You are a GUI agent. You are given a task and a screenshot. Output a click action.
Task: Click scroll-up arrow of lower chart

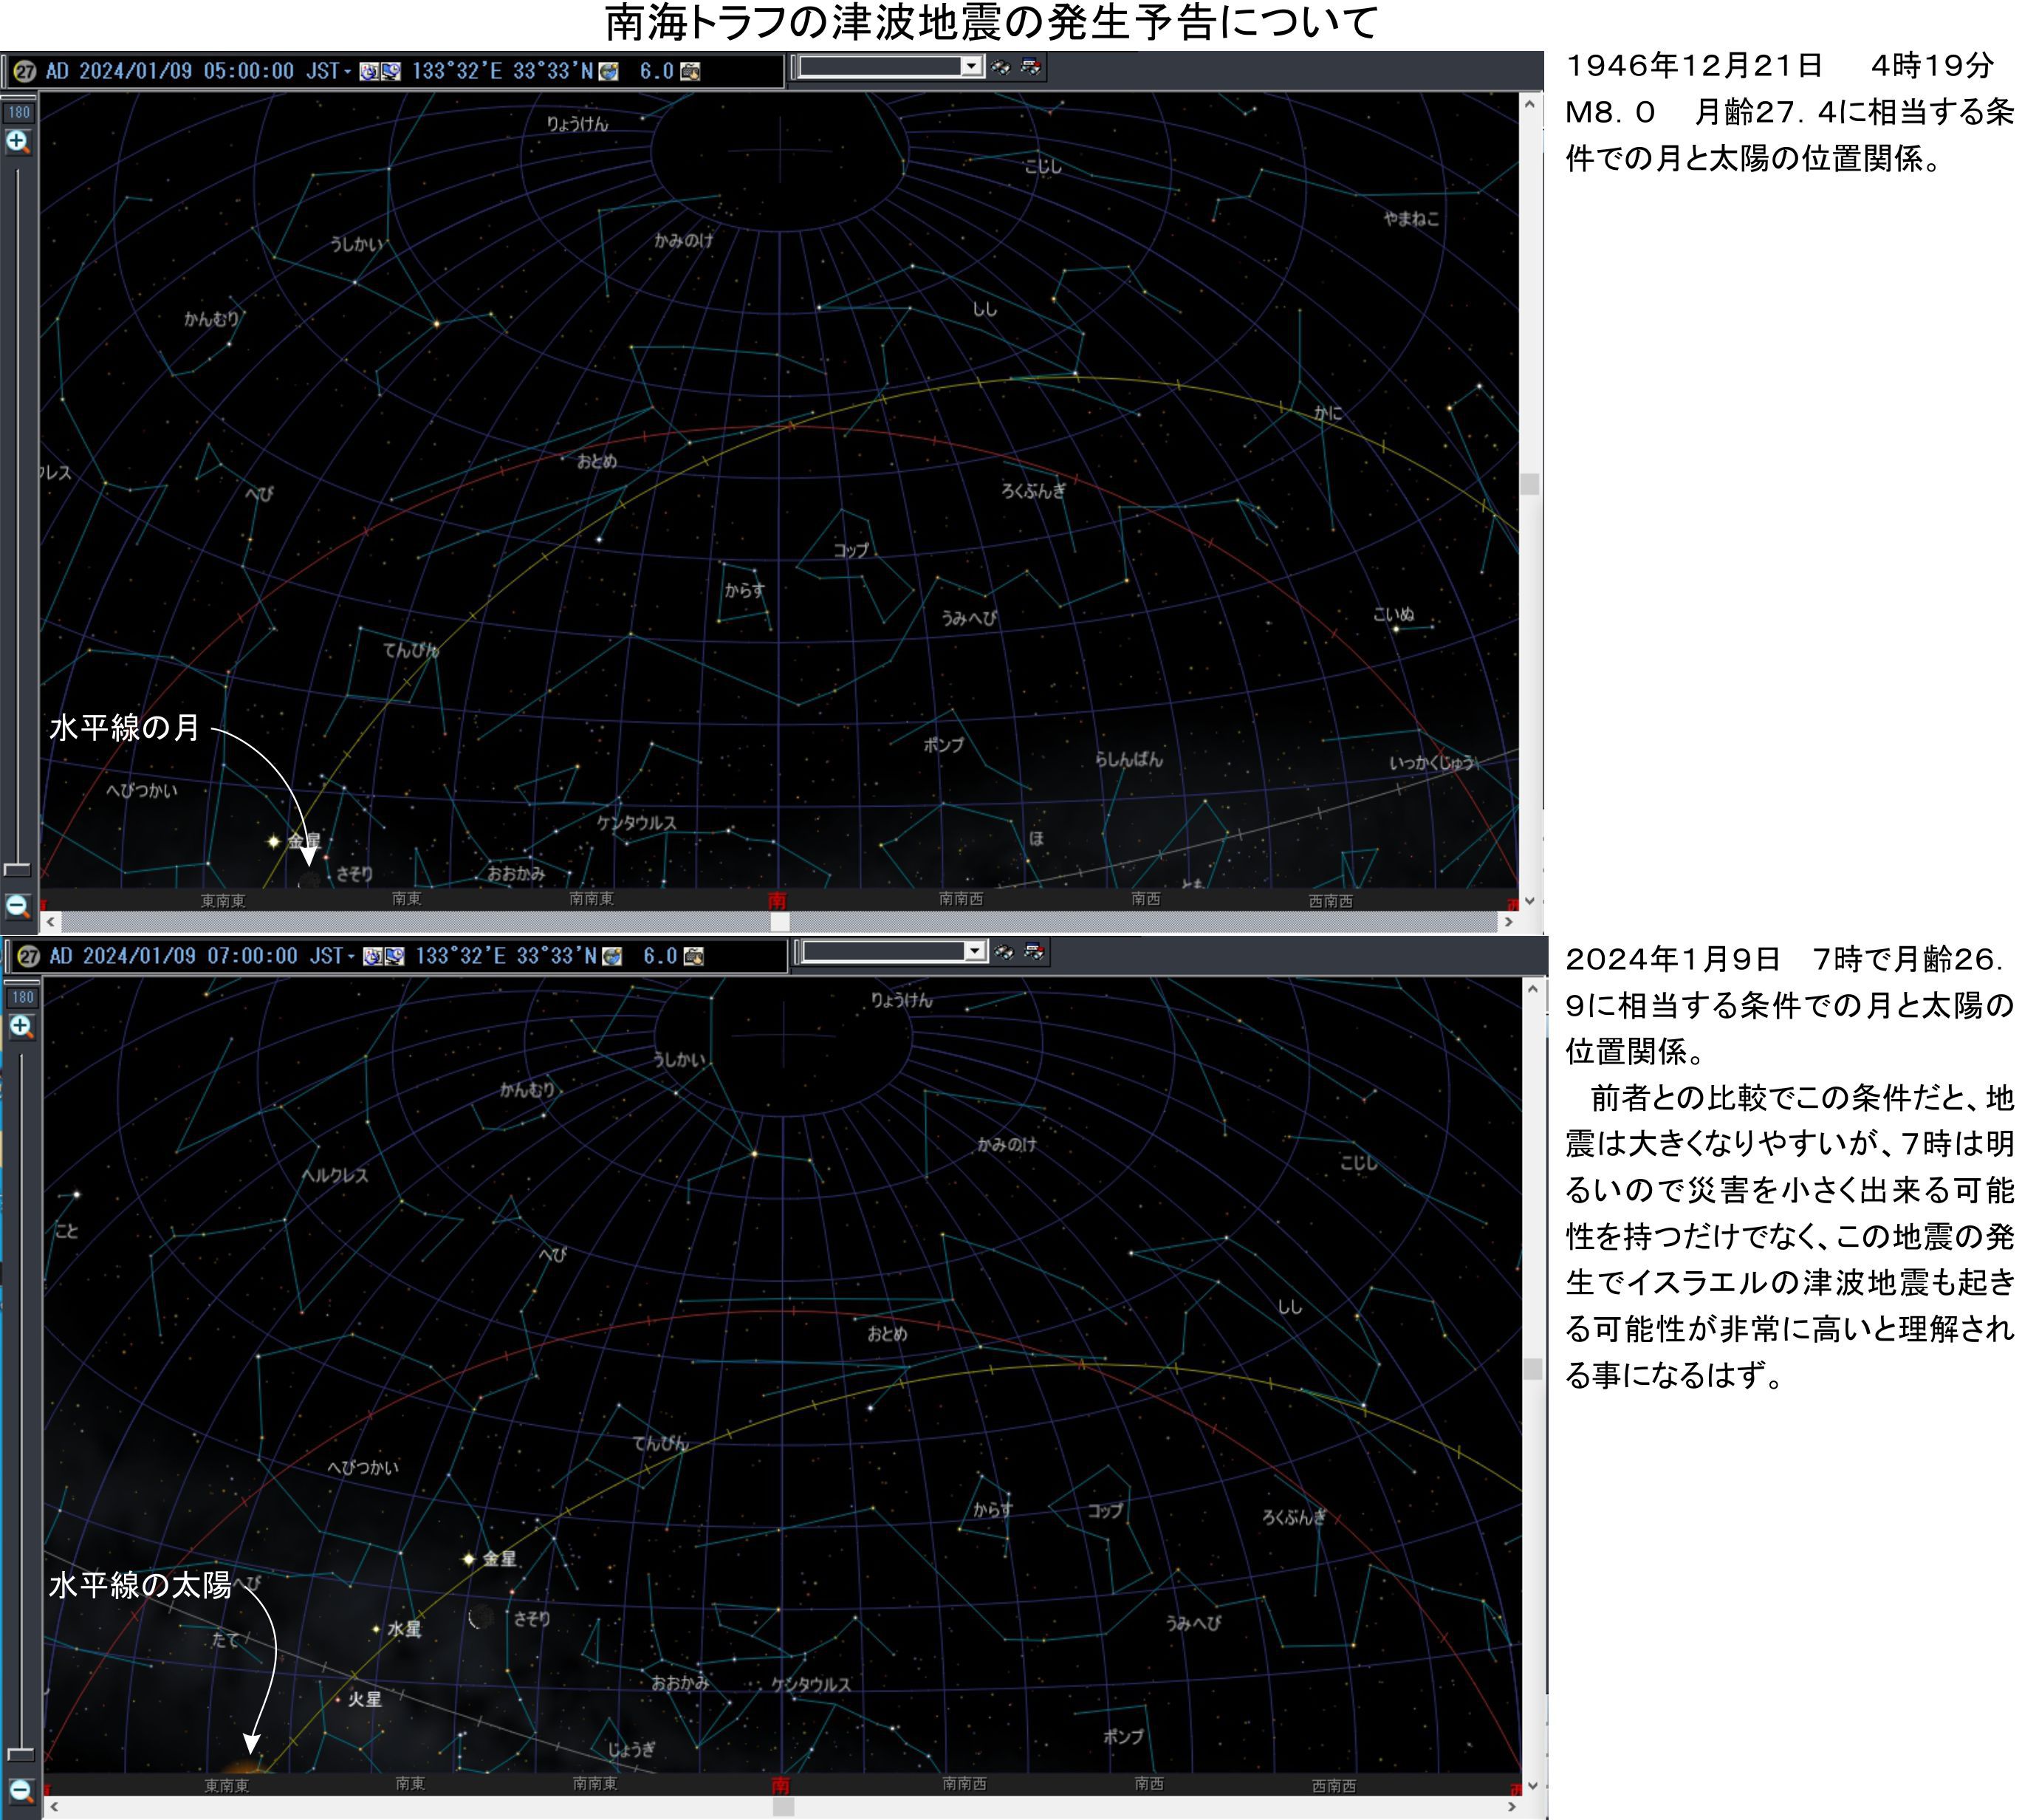point(1533,989)
